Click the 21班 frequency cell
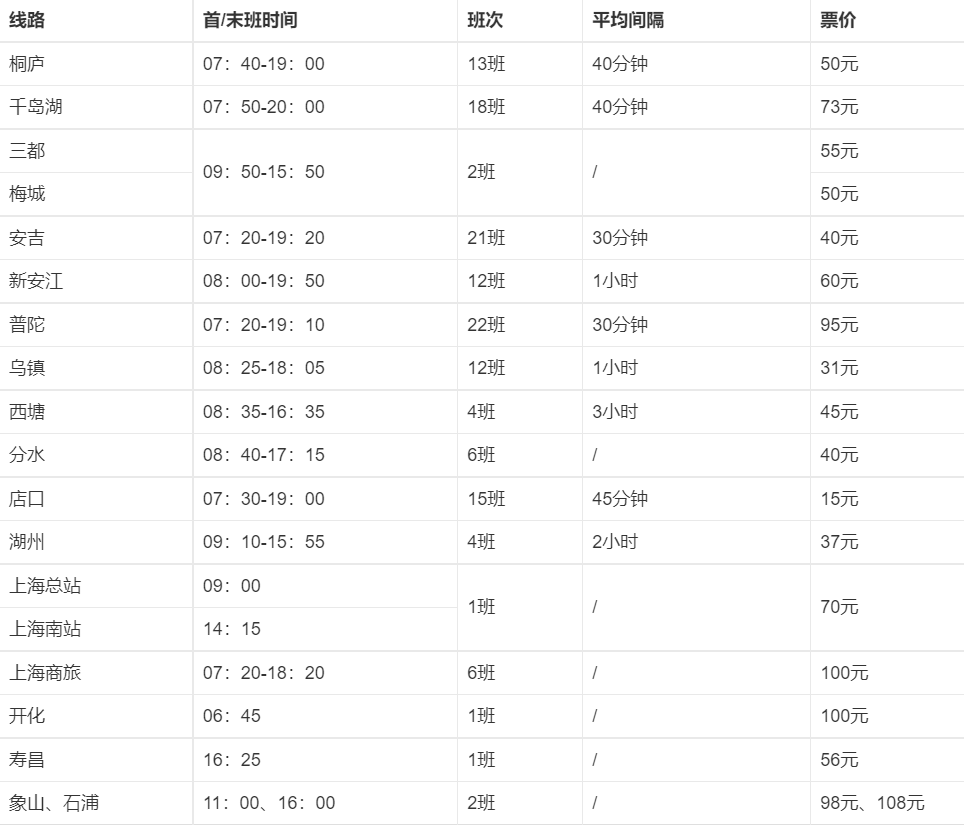The image size is (964, 825). pos(487,238)
